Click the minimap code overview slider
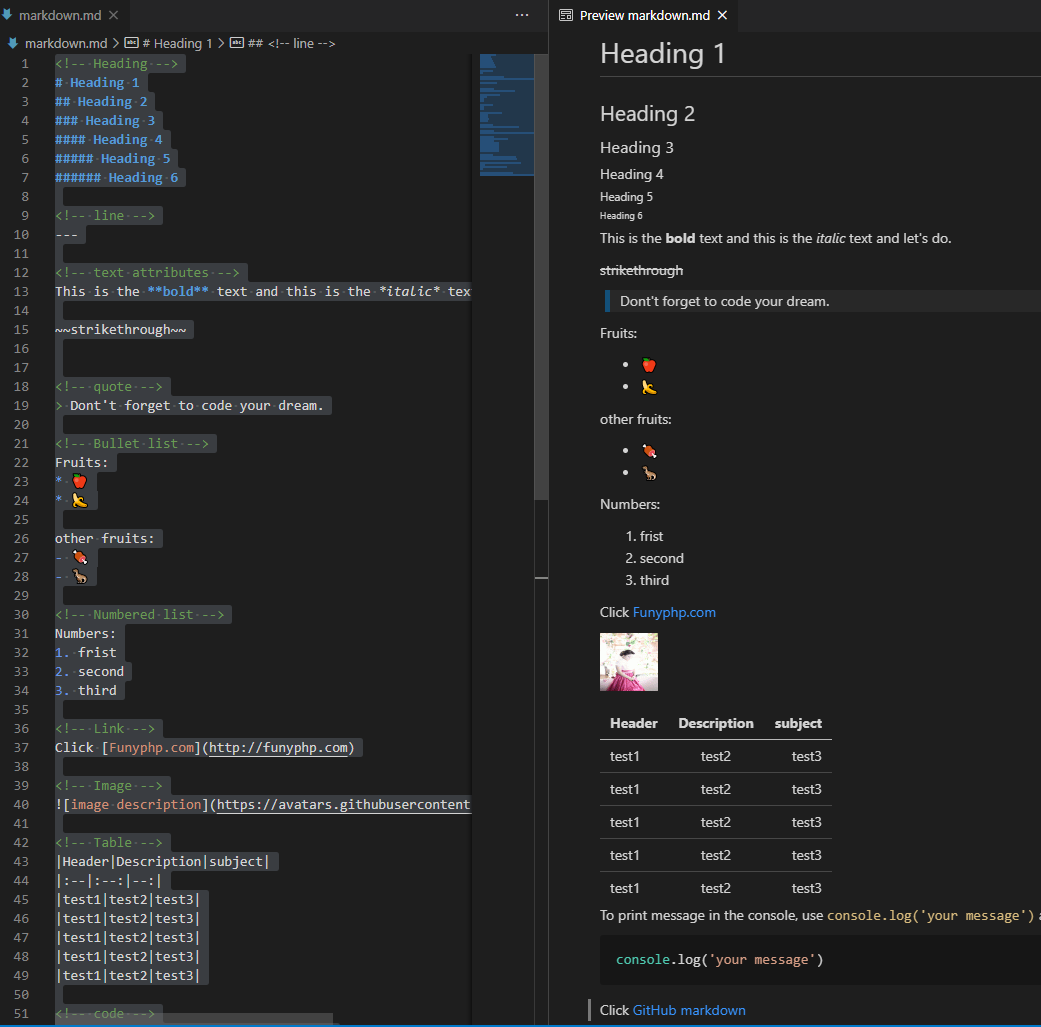 coord(507,115)
